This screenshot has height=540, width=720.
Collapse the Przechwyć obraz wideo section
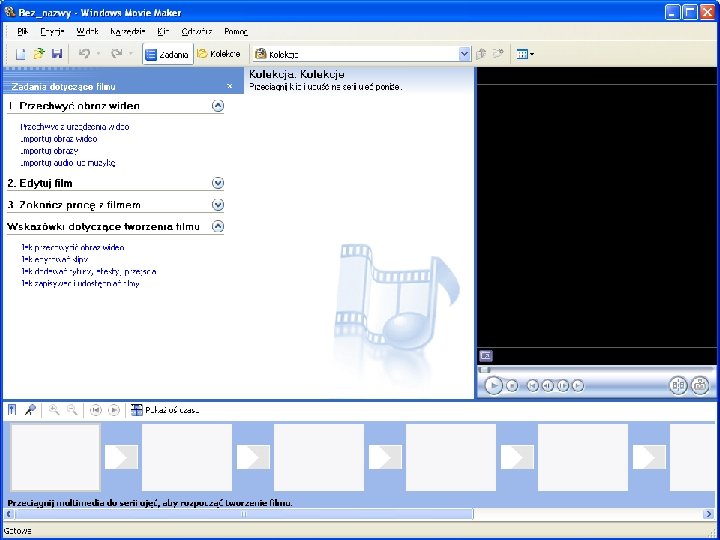click(218, 106)
